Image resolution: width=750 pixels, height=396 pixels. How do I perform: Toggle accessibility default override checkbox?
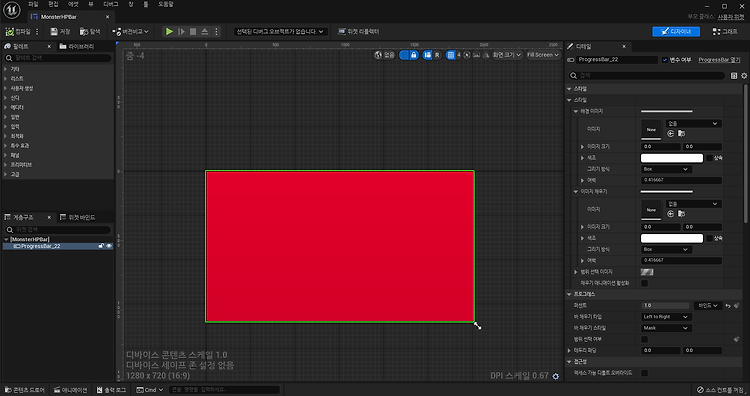pyautogui.click(x=644, y=373)
